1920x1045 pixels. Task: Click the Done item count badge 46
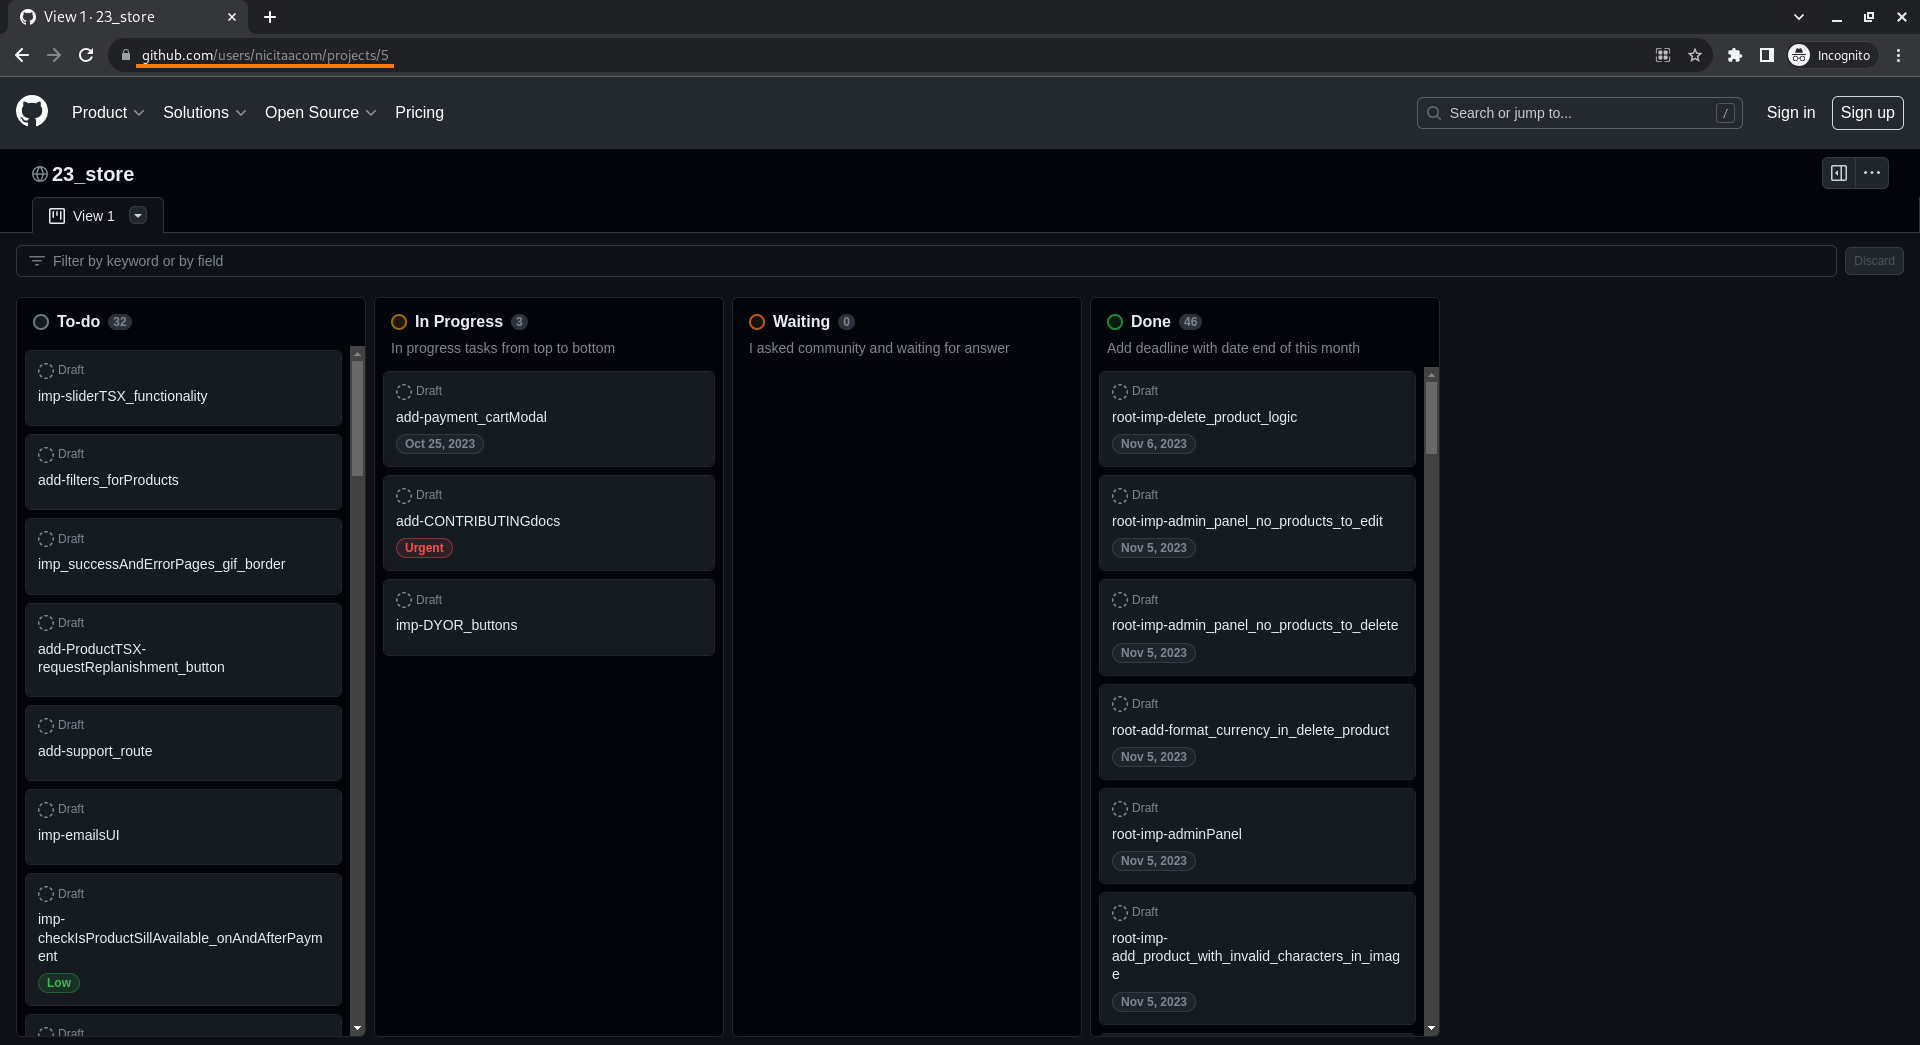click(x=1190, y=322)
